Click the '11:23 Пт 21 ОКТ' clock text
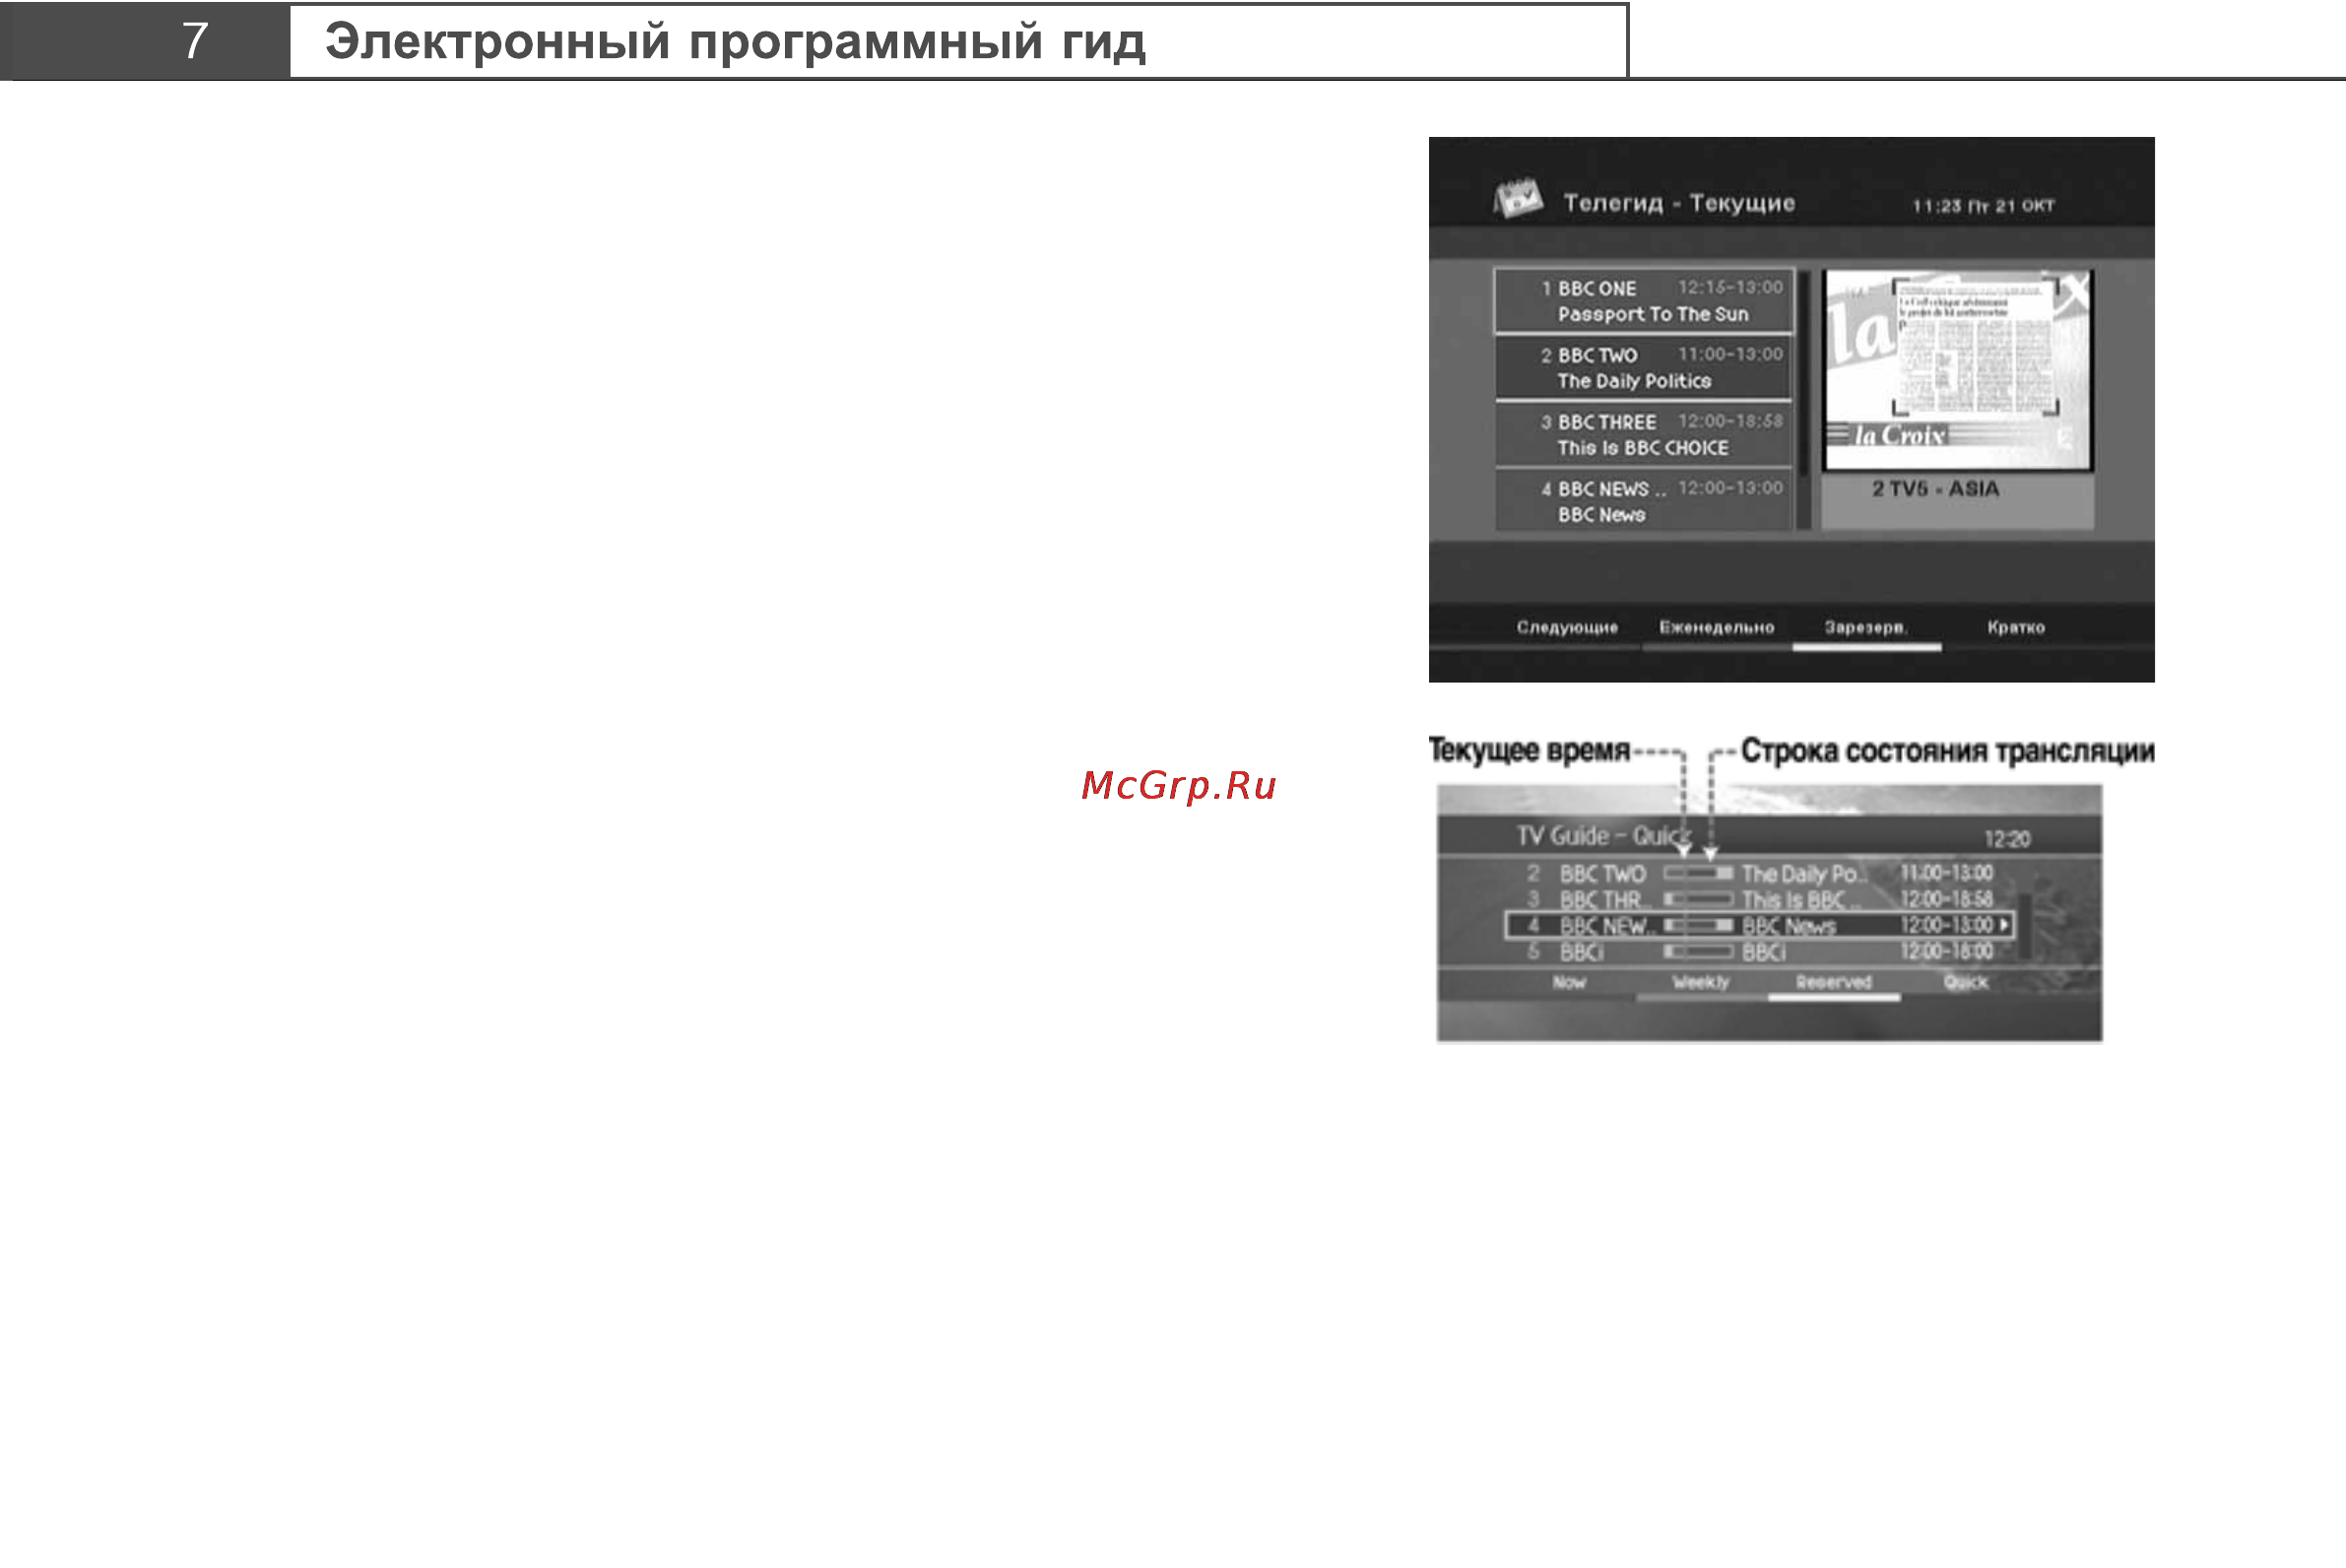Image resolution: width=2346 pixels, height=1568 pixels. 1983,206
